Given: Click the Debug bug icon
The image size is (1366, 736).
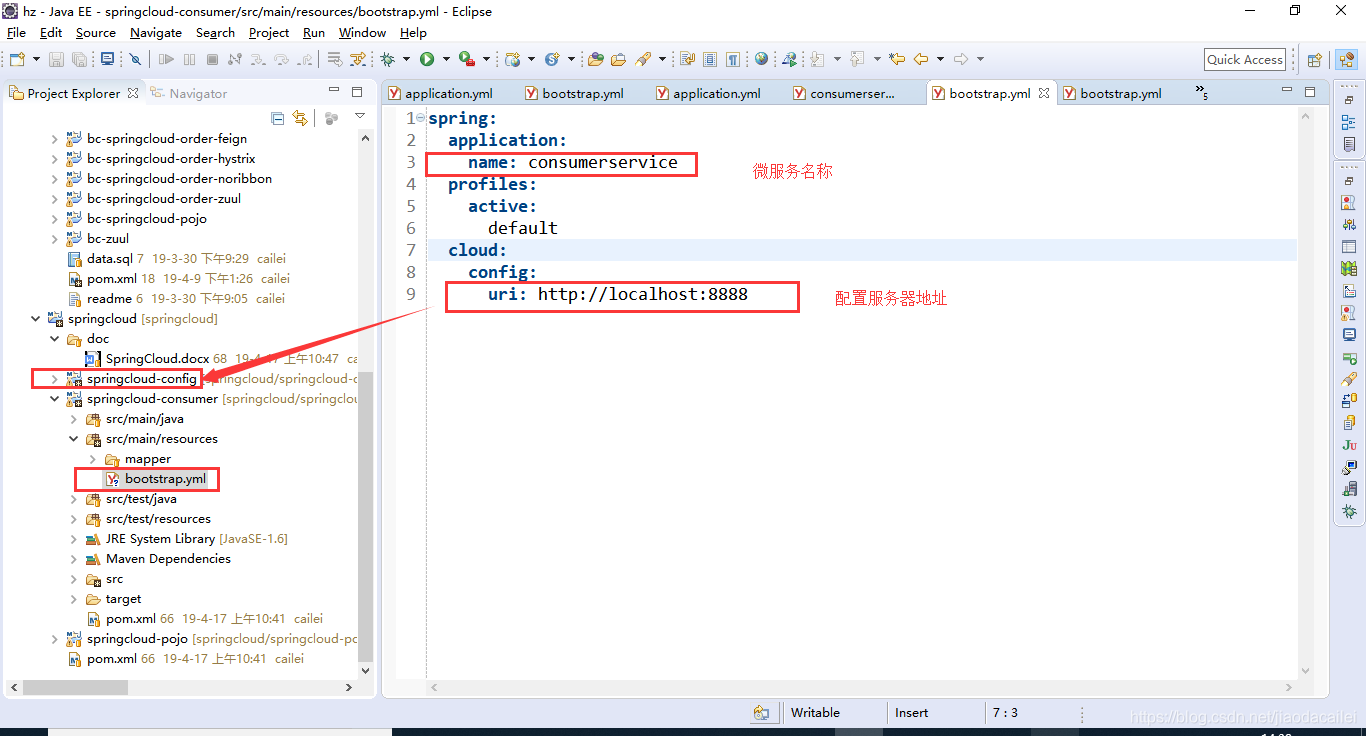Looking at the screenshot, I should pos(387,60).
